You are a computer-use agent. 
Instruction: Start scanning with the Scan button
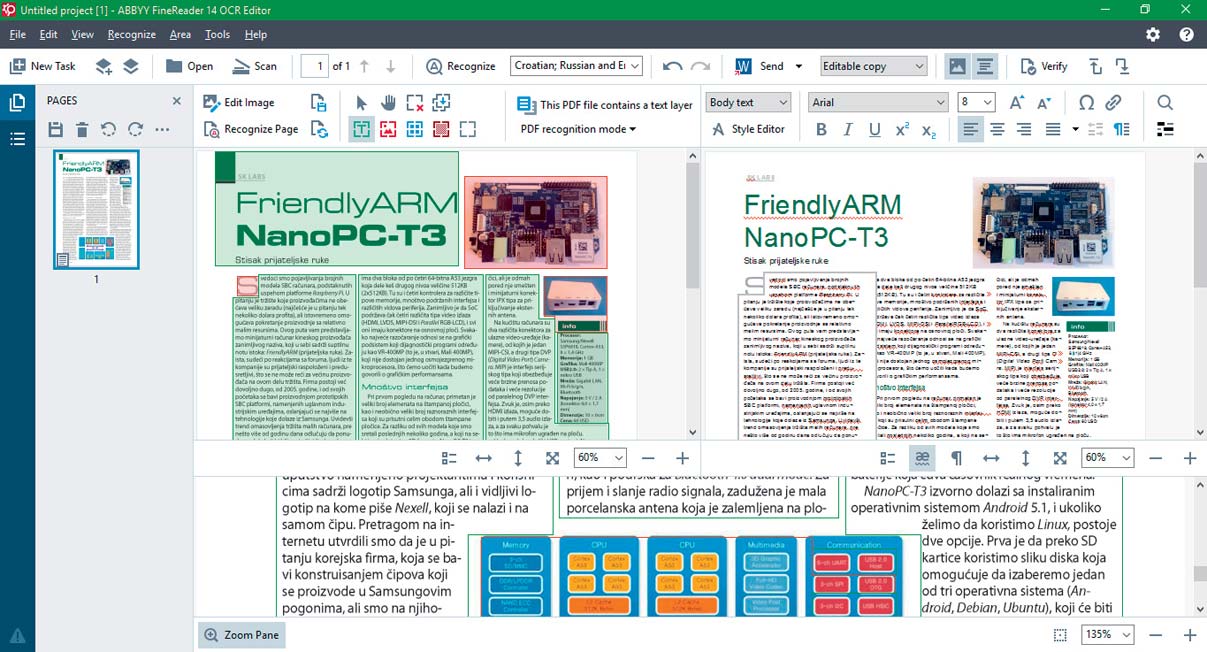click(x=255, y=66)
